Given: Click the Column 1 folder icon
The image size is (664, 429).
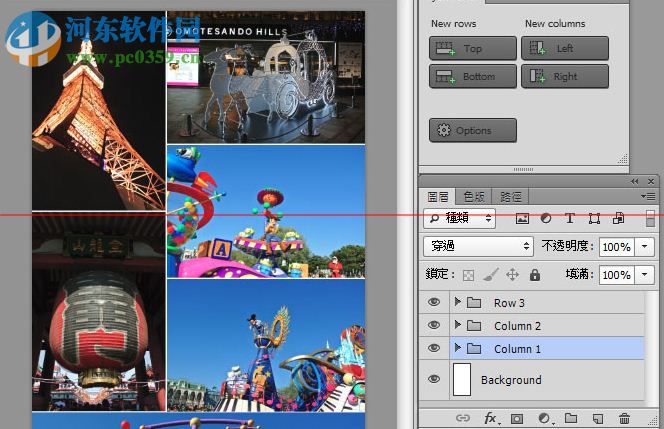Looking at the screenshot, I should [474, 349].
